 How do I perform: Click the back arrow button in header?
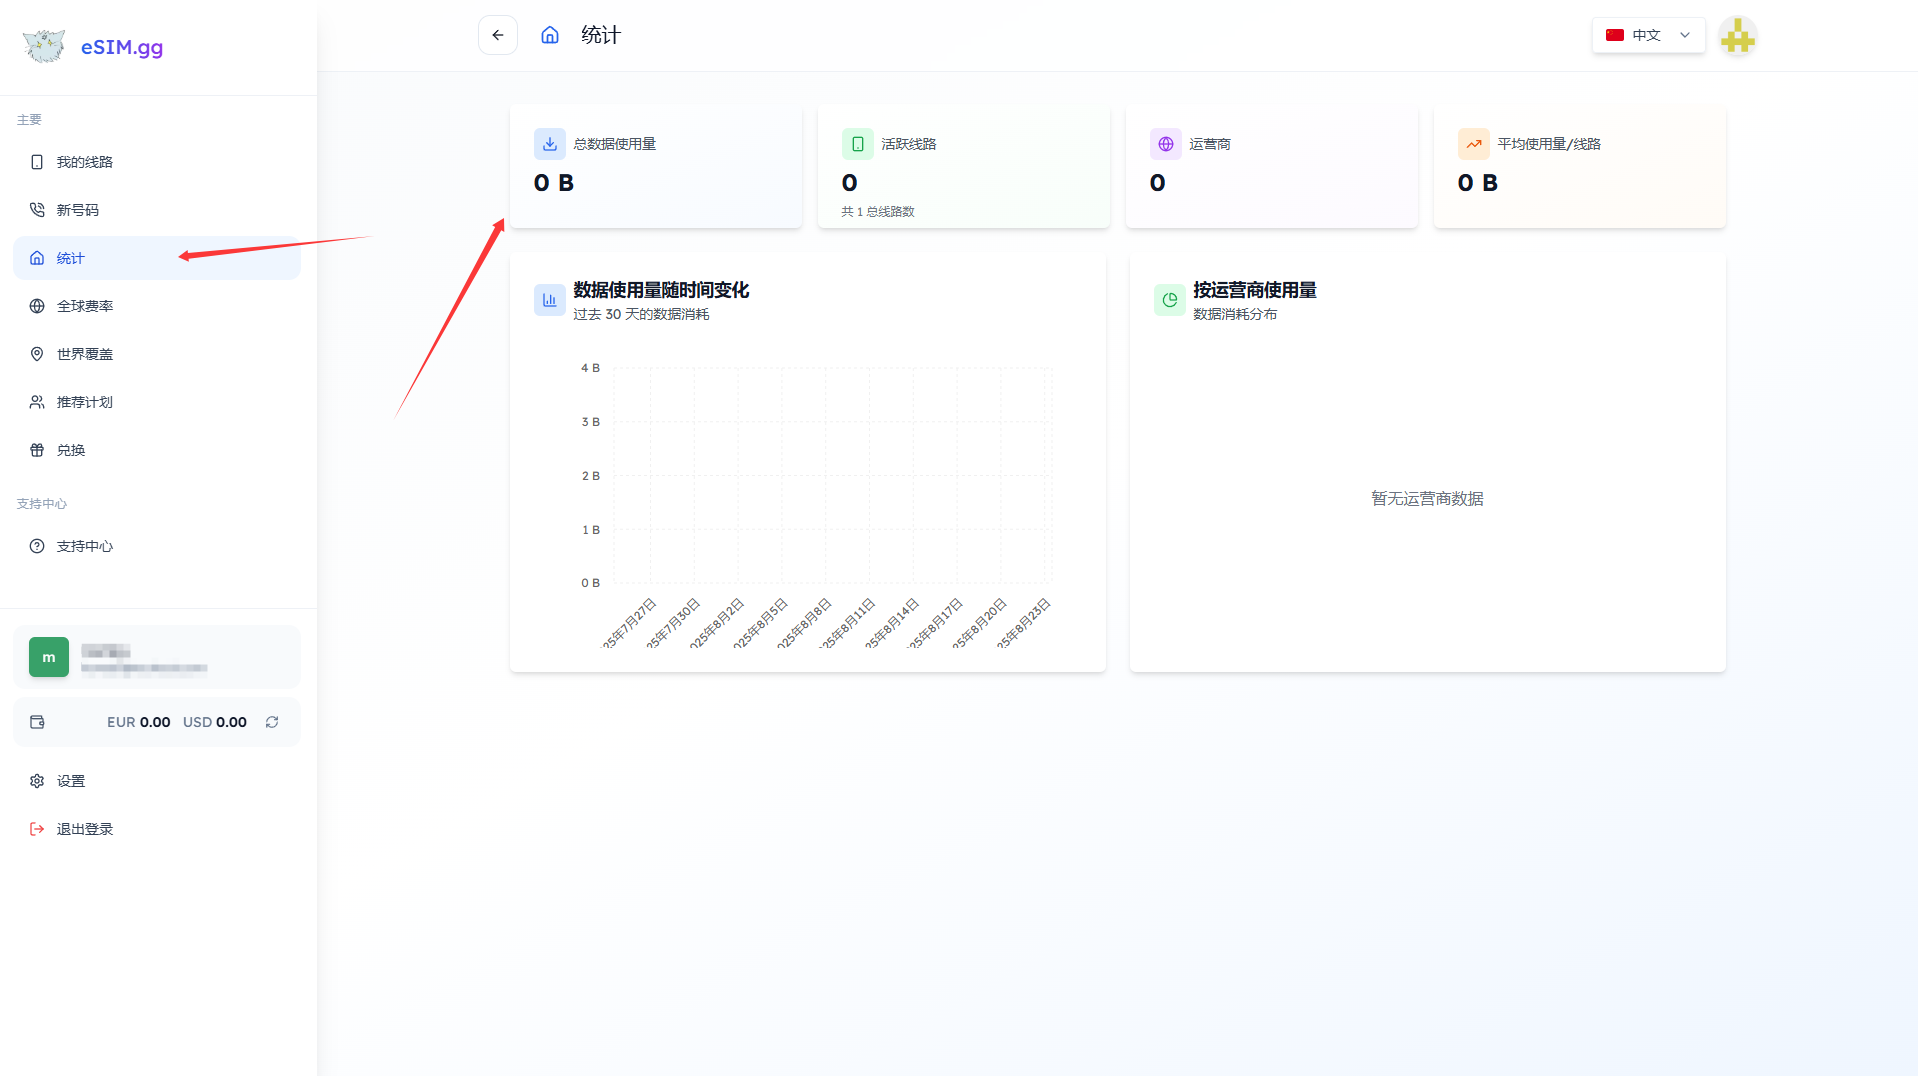(497, 35)
